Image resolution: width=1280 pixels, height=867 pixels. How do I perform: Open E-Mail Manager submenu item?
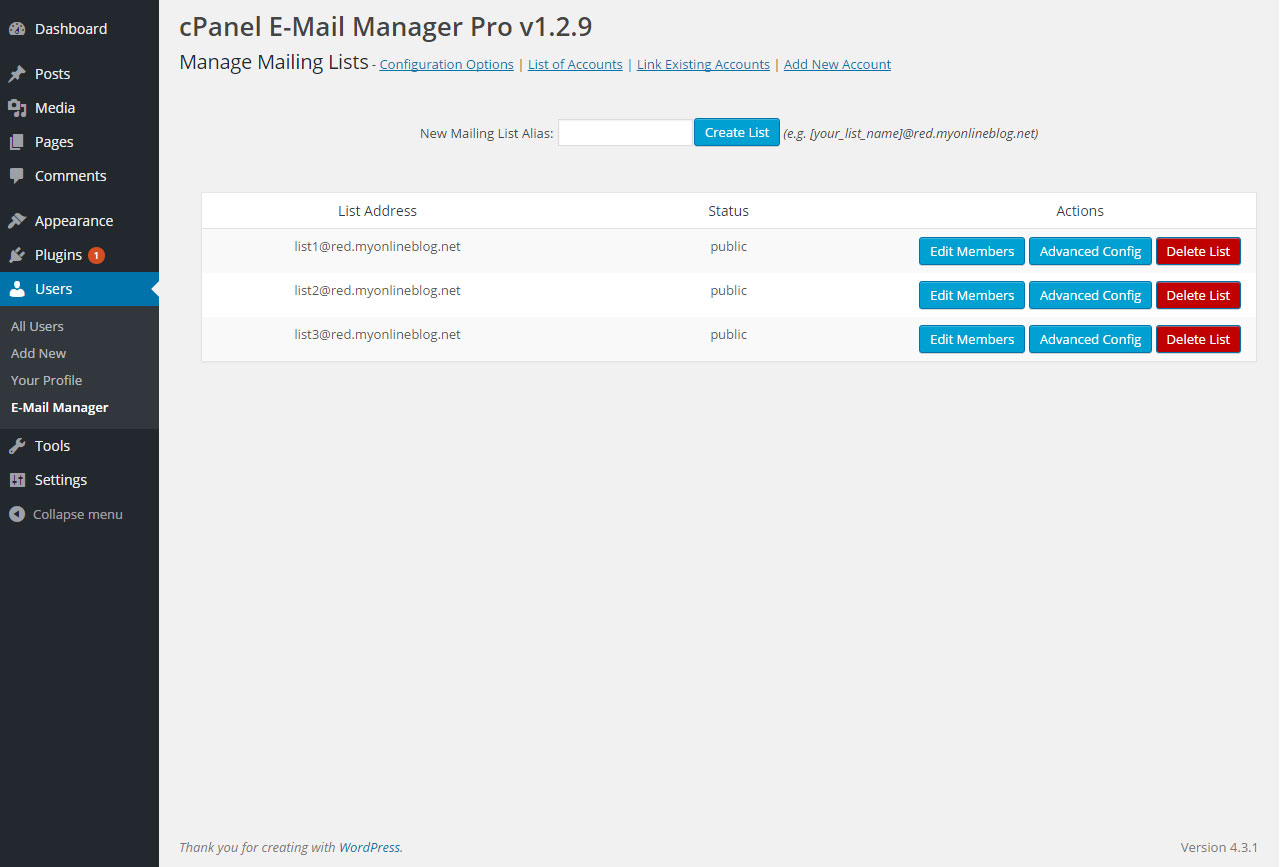pos(60,407)
